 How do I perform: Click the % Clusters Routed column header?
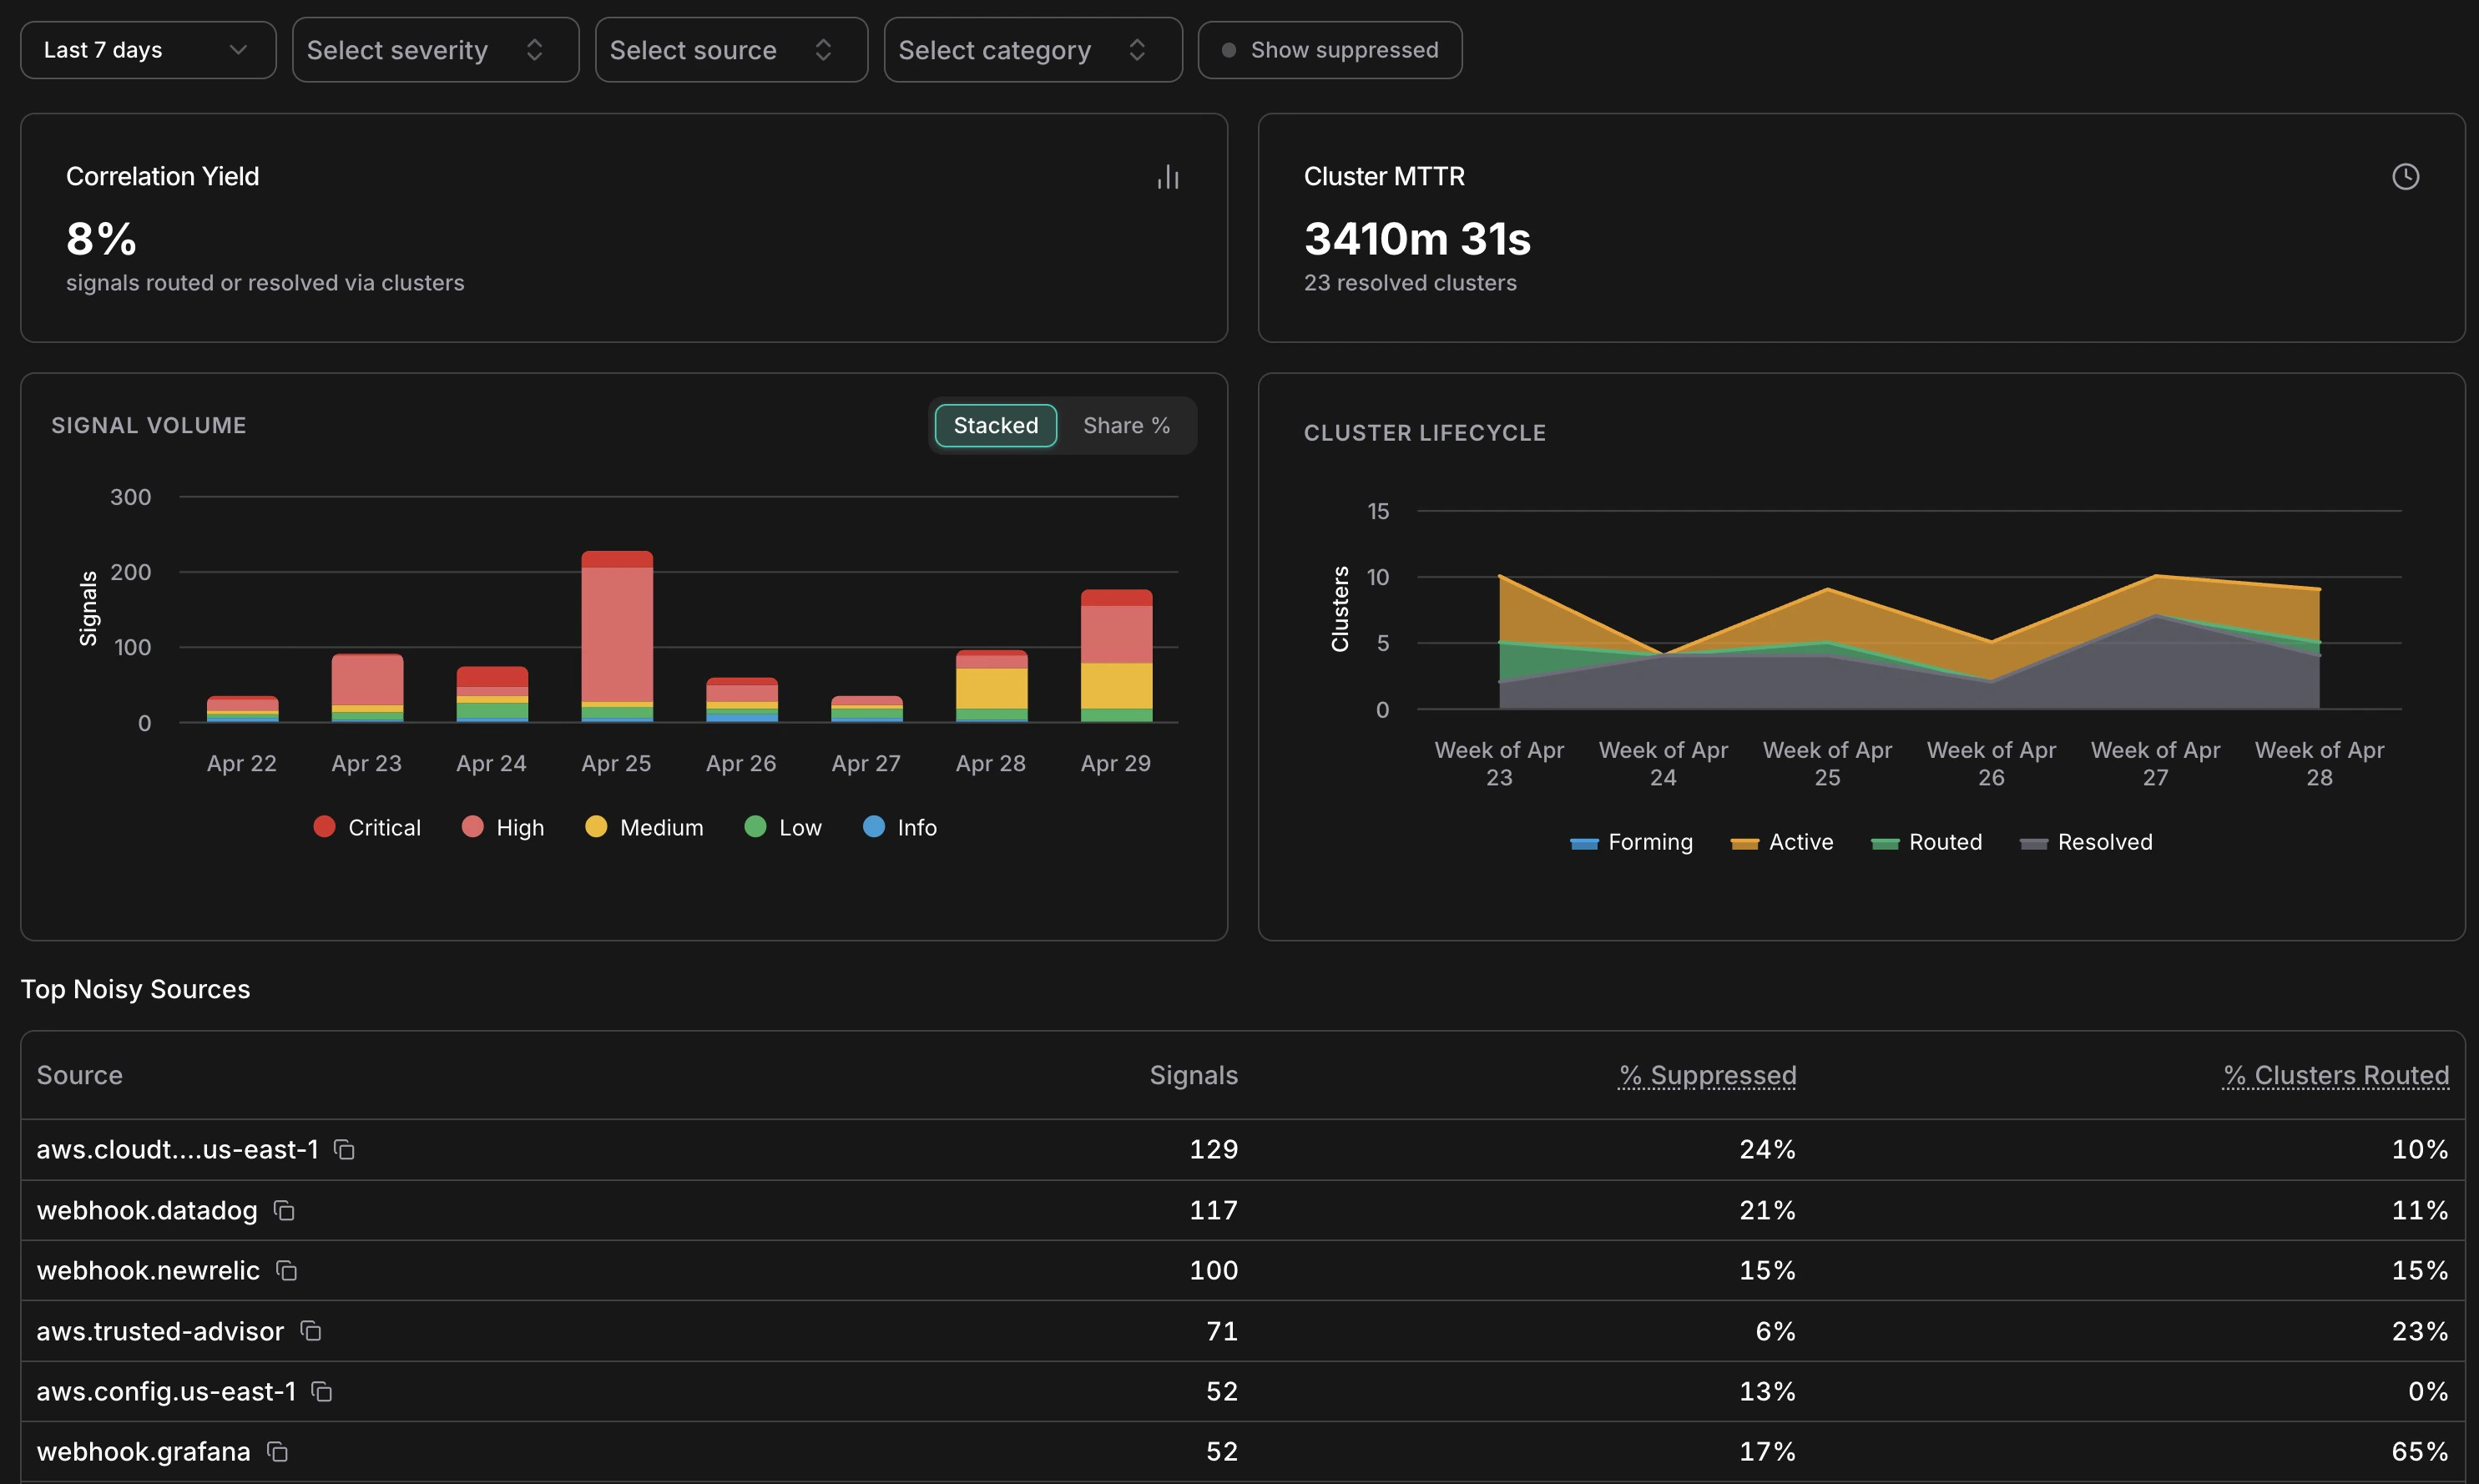point(2335,1075)
